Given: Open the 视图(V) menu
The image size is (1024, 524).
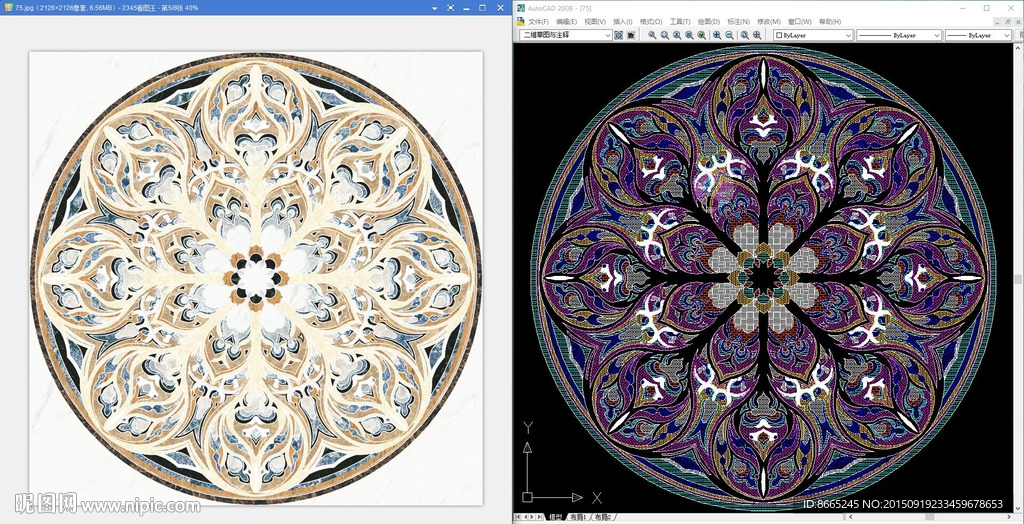Looking at the screenshot, I should coord(595,22).
